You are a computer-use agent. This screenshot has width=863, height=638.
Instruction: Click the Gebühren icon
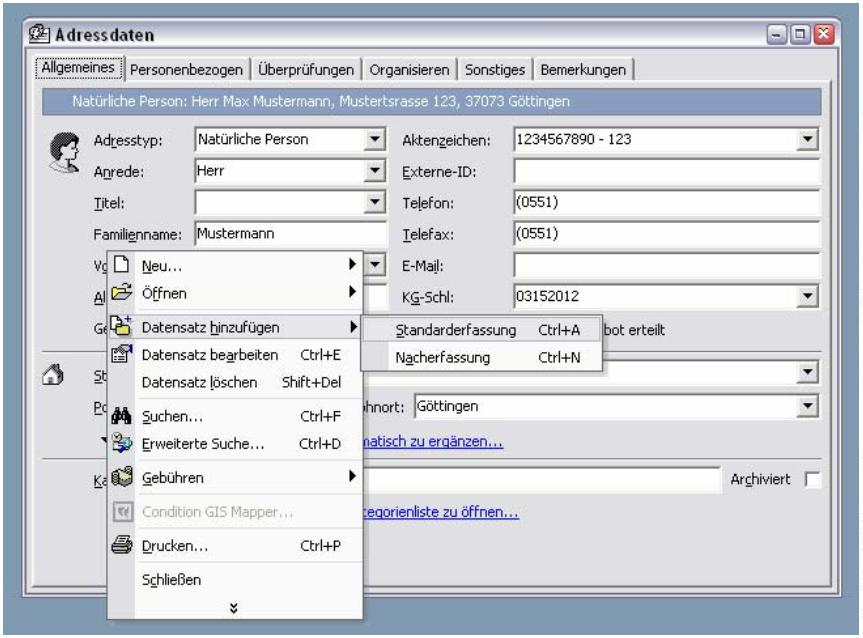[123, 477]
